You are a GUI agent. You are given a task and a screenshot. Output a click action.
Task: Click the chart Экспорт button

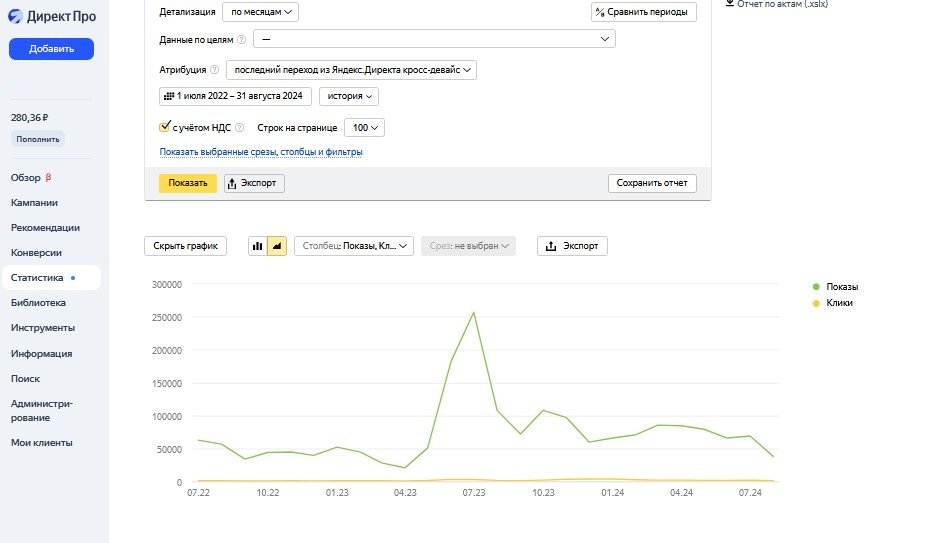(x=572, y=246)
